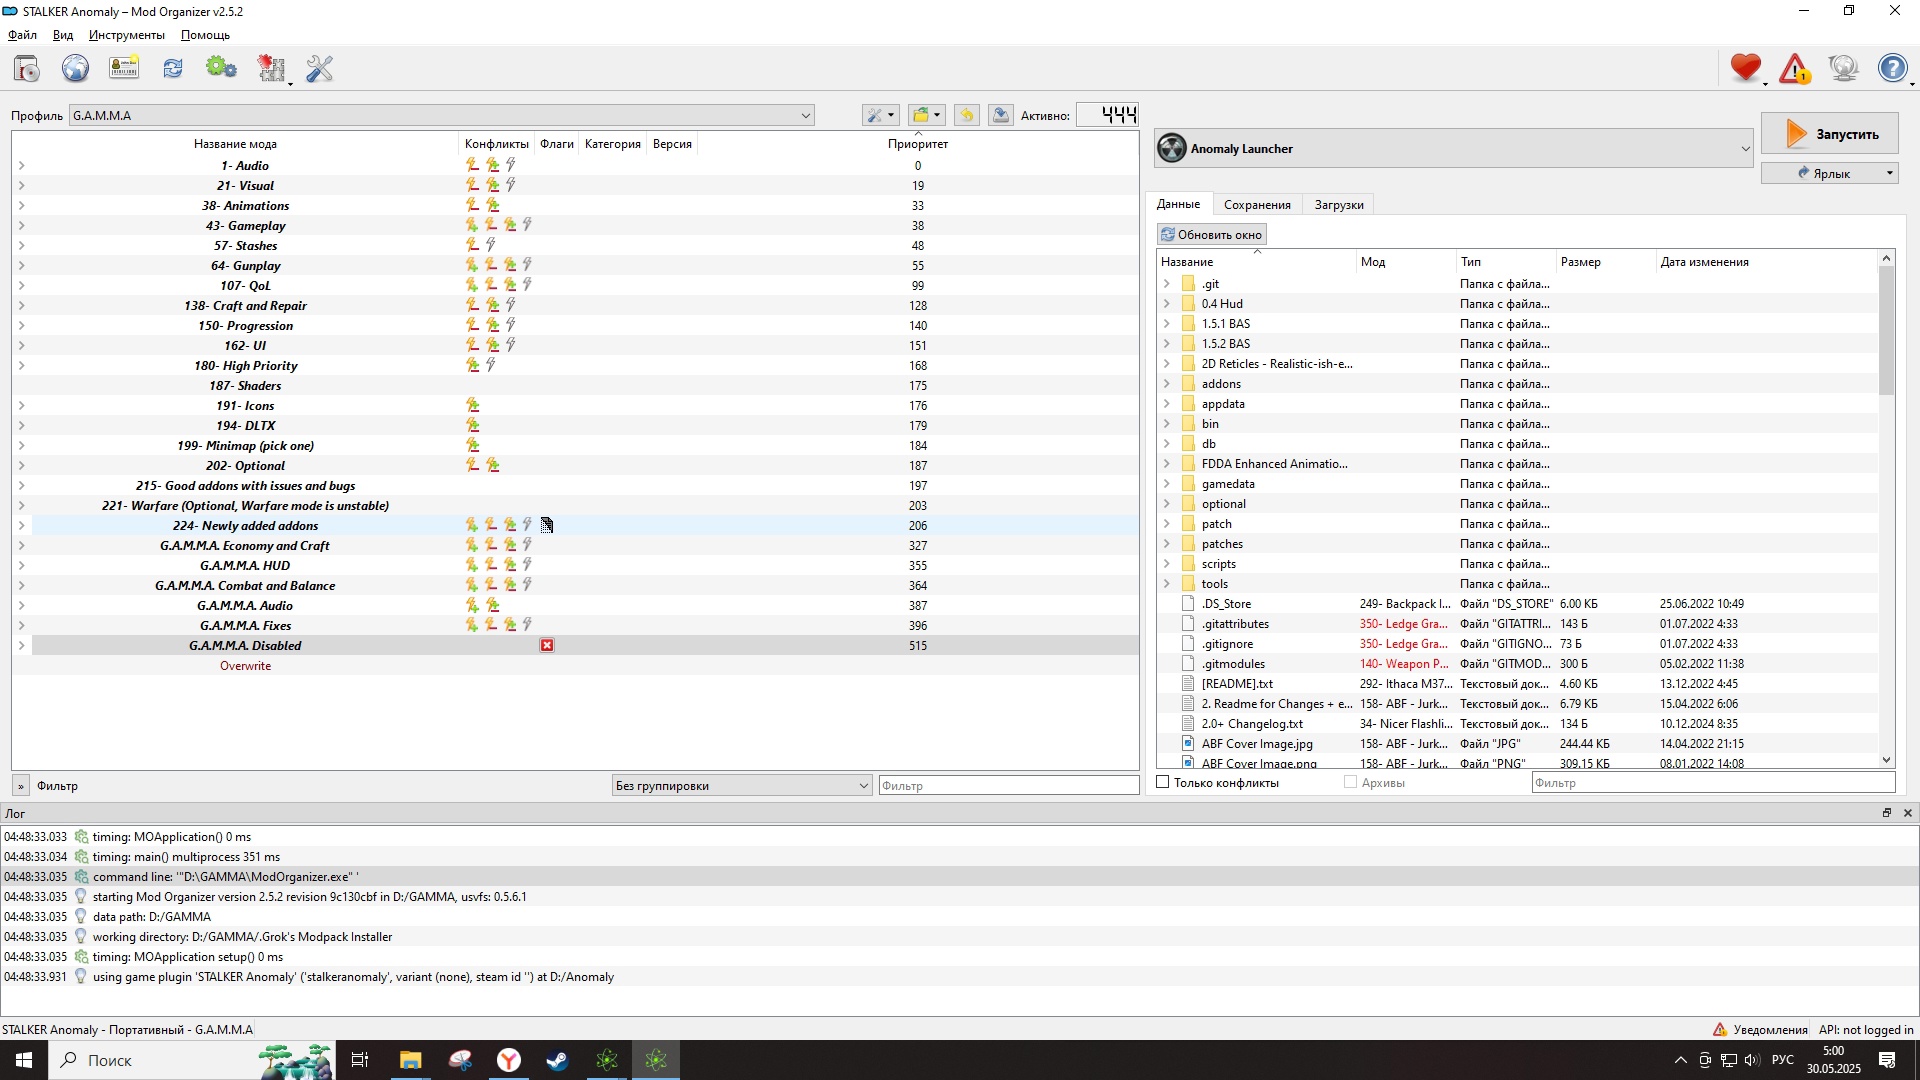
Task: Open the action center notification icon
Action: pyautogui.click(x=1888, y=1060)
